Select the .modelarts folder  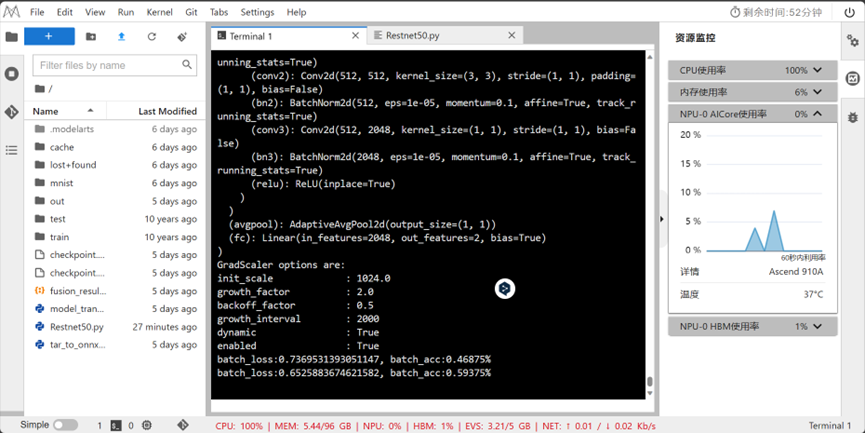(x=115, y=129)
